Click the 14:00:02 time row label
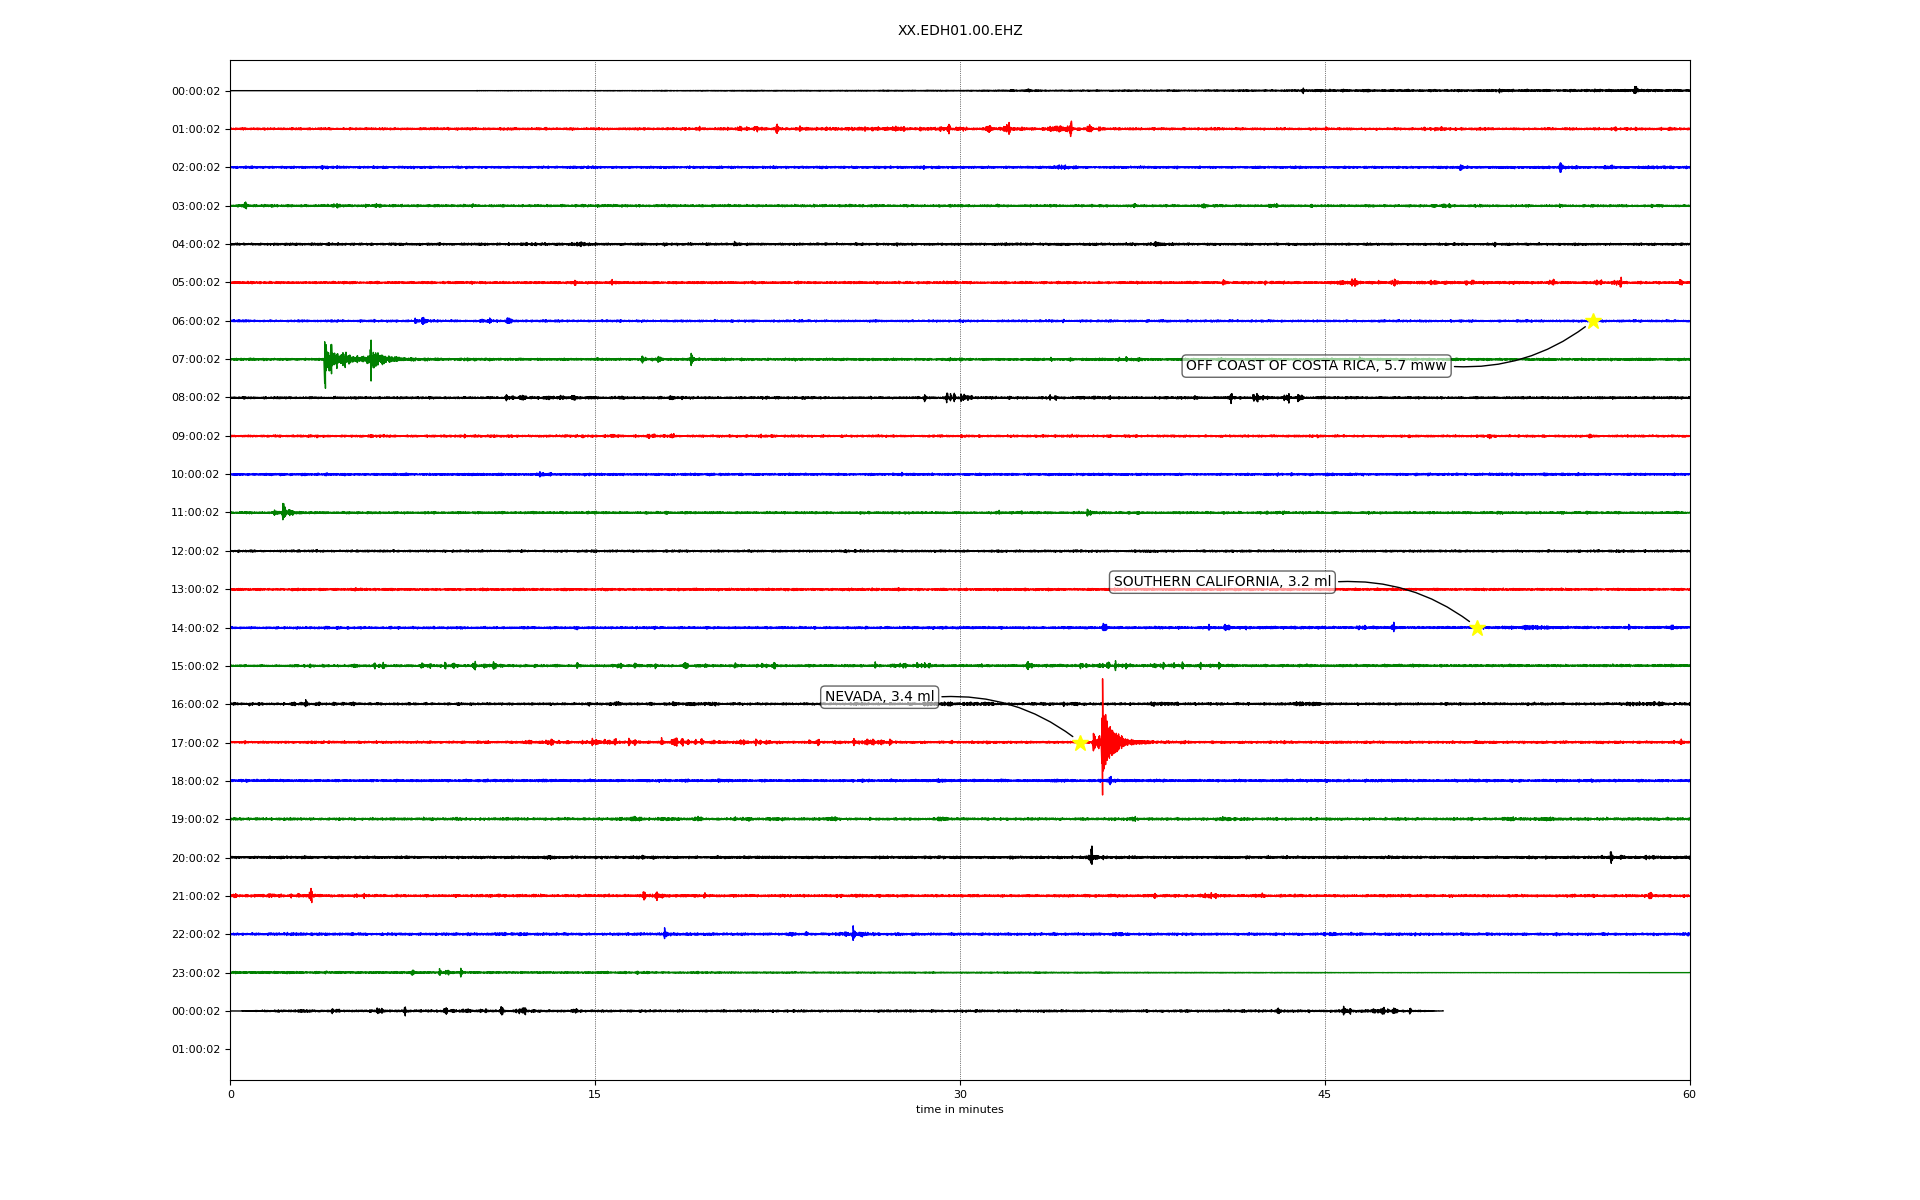This screenshot has width=1920, height=1200. tap(195, 628)
